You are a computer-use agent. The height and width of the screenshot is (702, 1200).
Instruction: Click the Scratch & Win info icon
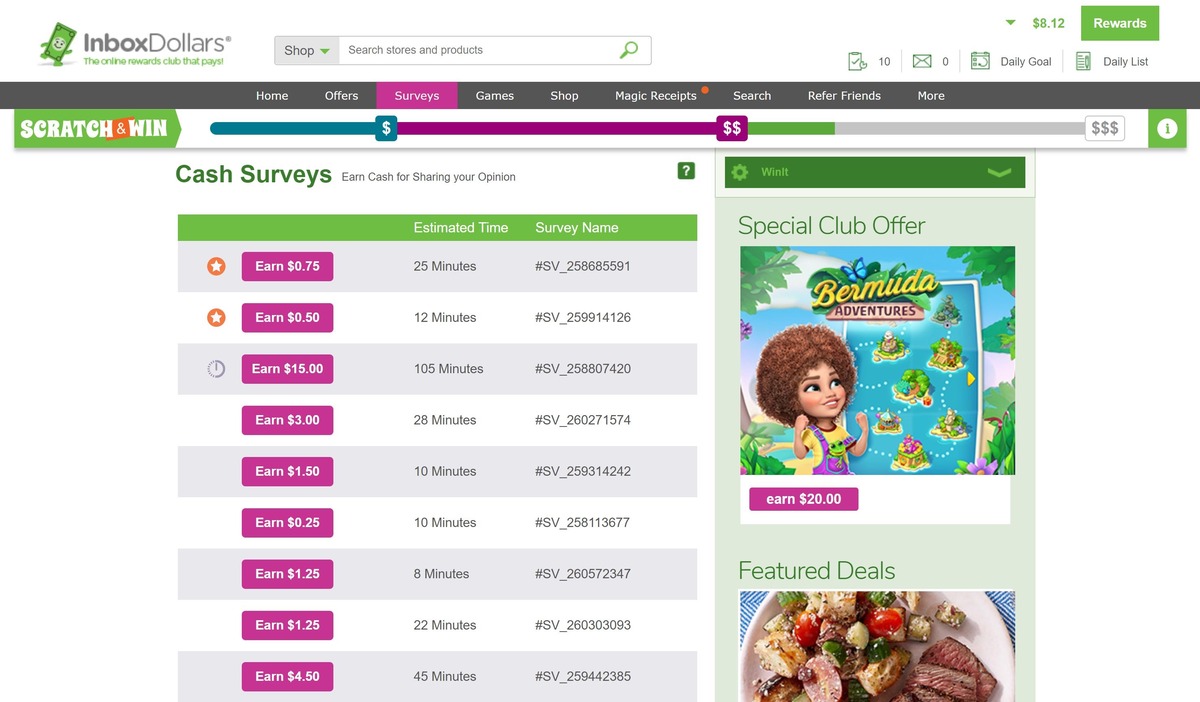pos(1167,128)
